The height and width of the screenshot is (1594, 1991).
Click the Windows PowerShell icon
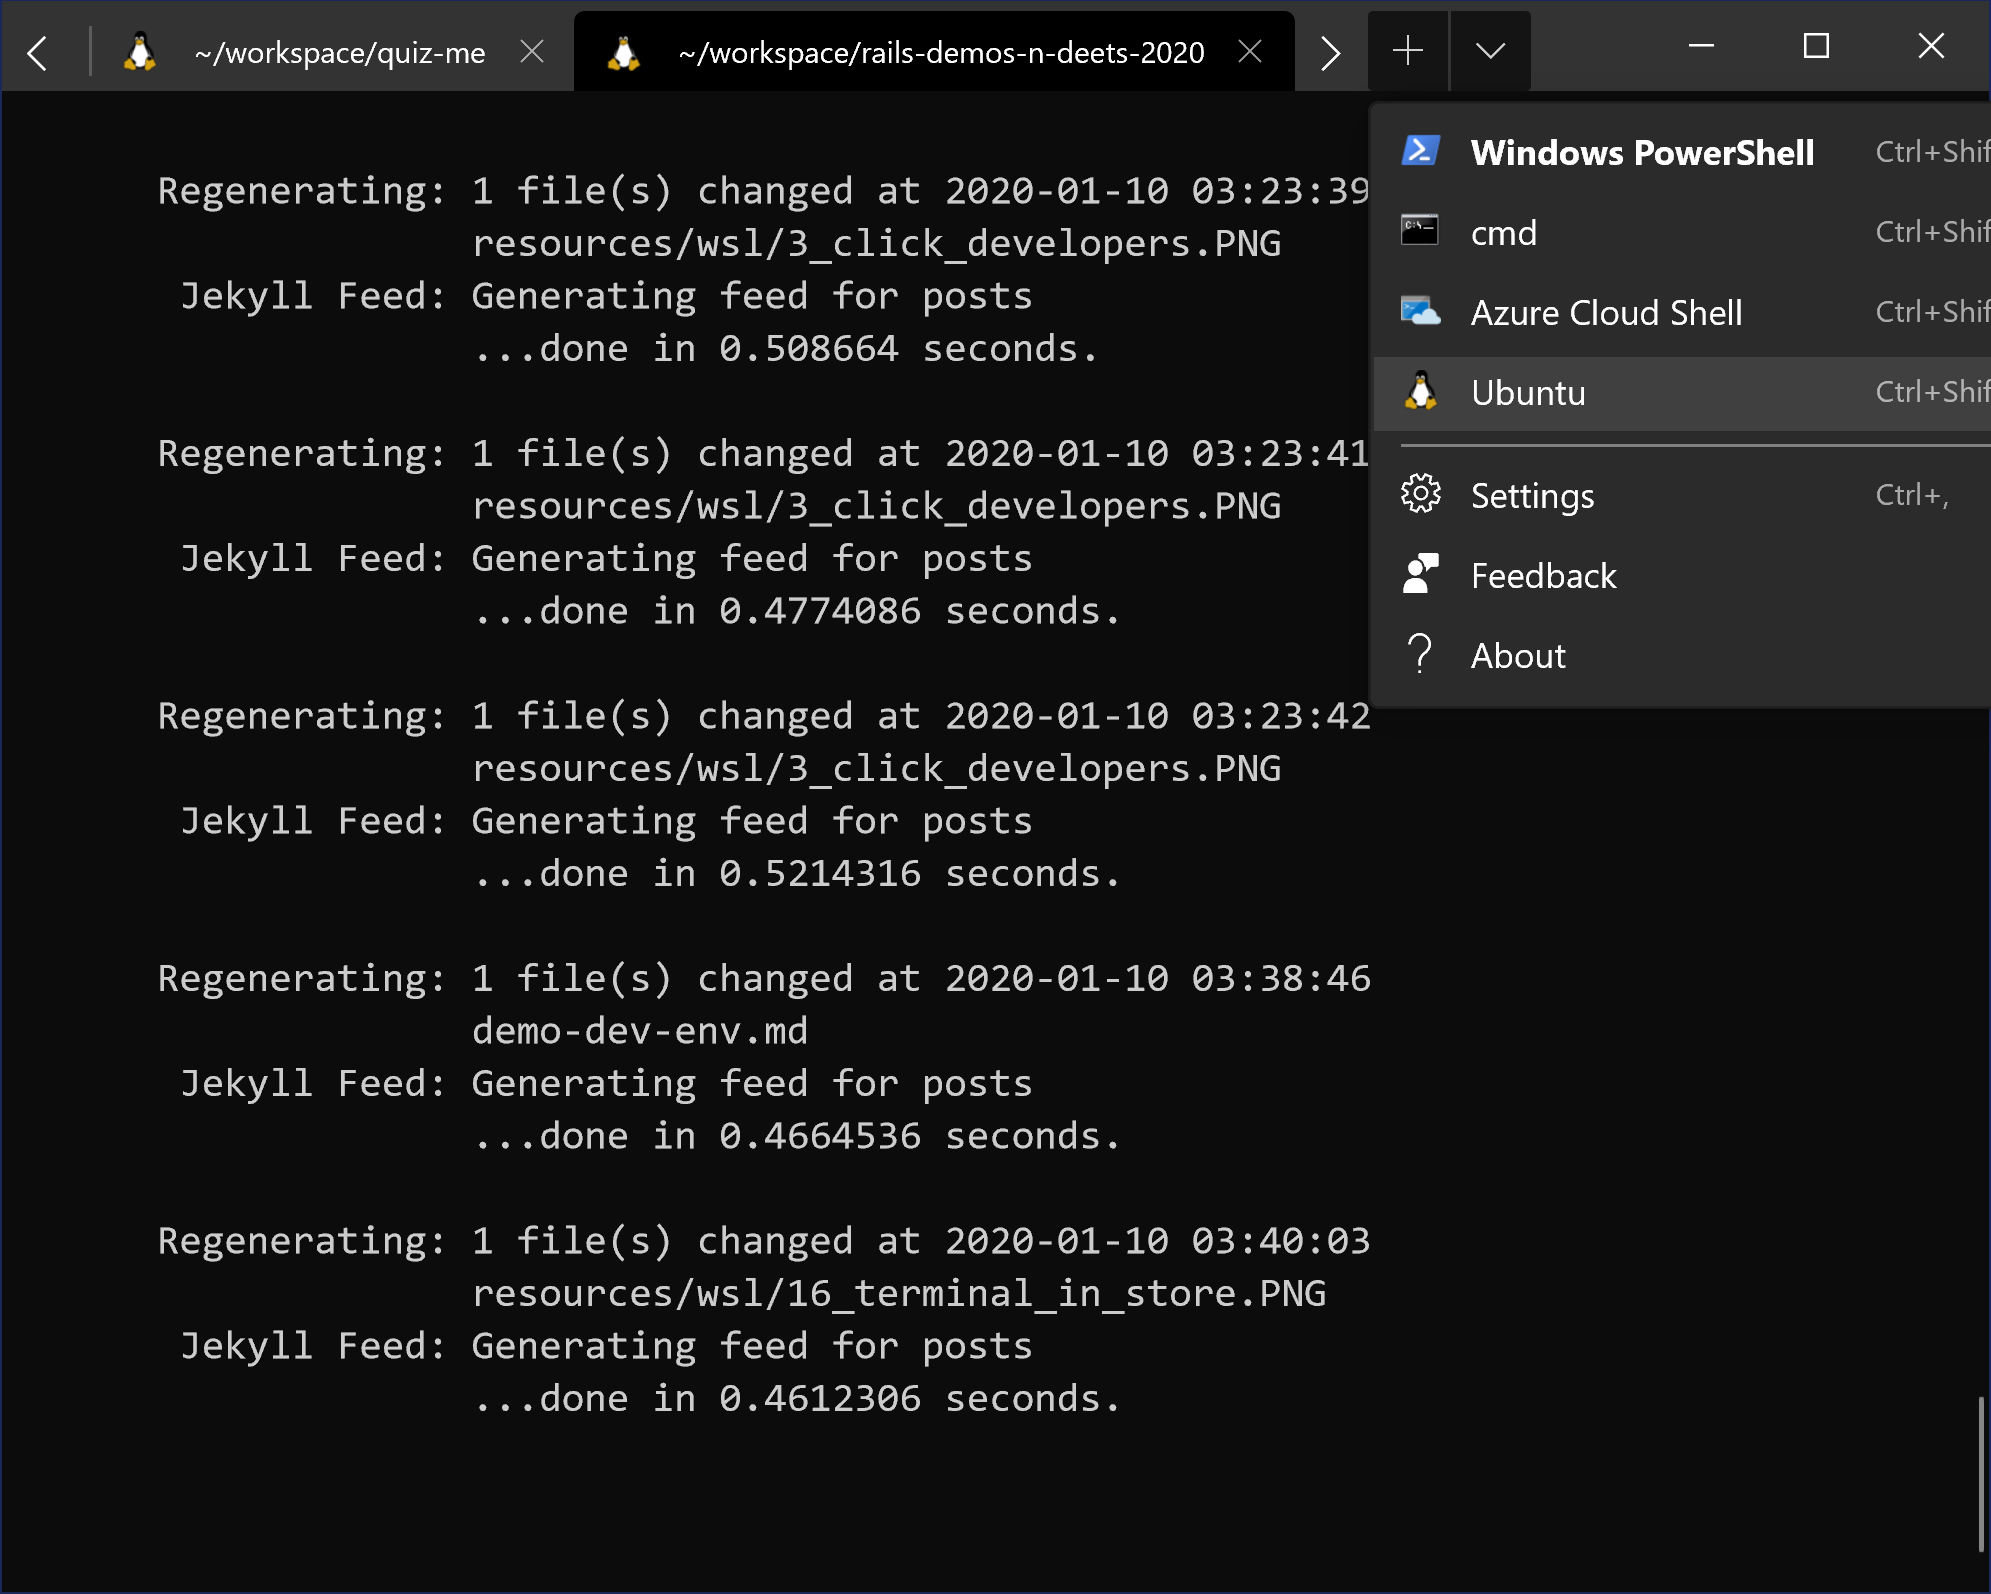pyautogui.click(x=1420, y=151)
